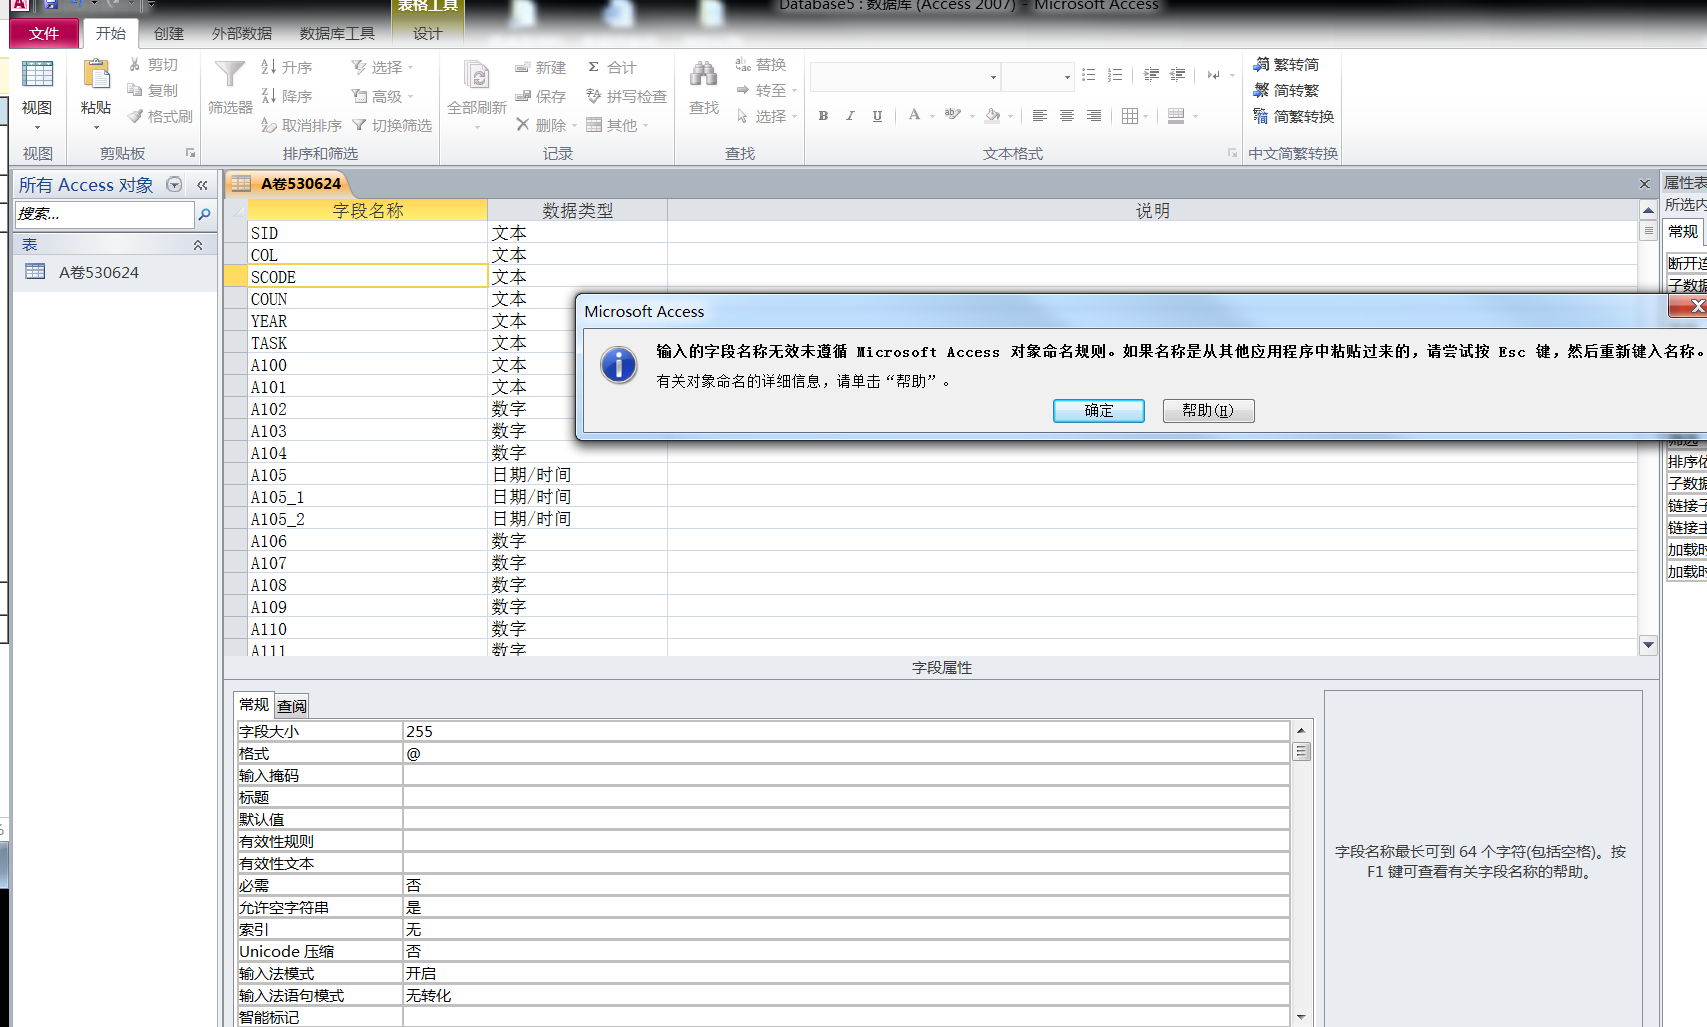Click the 字段大小 value 255
The width and height of the screenshot is (1707, 1027).
(x=846, y=731)
